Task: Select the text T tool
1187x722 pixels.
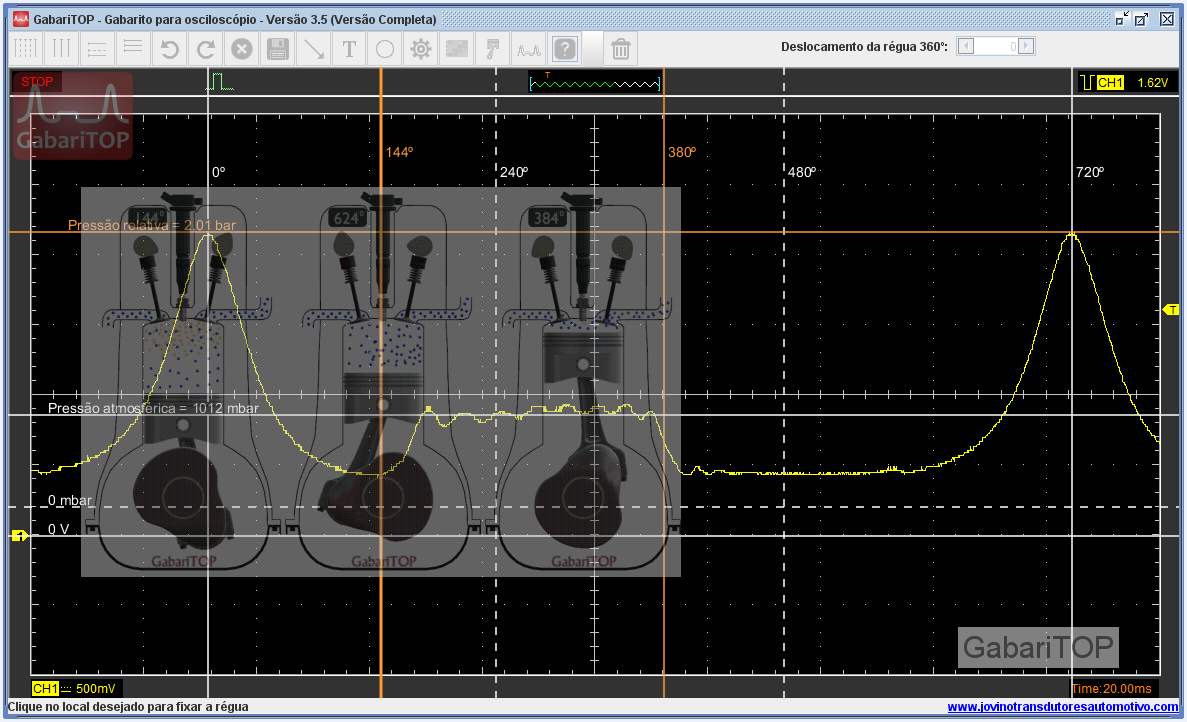Action: [349, 49]
